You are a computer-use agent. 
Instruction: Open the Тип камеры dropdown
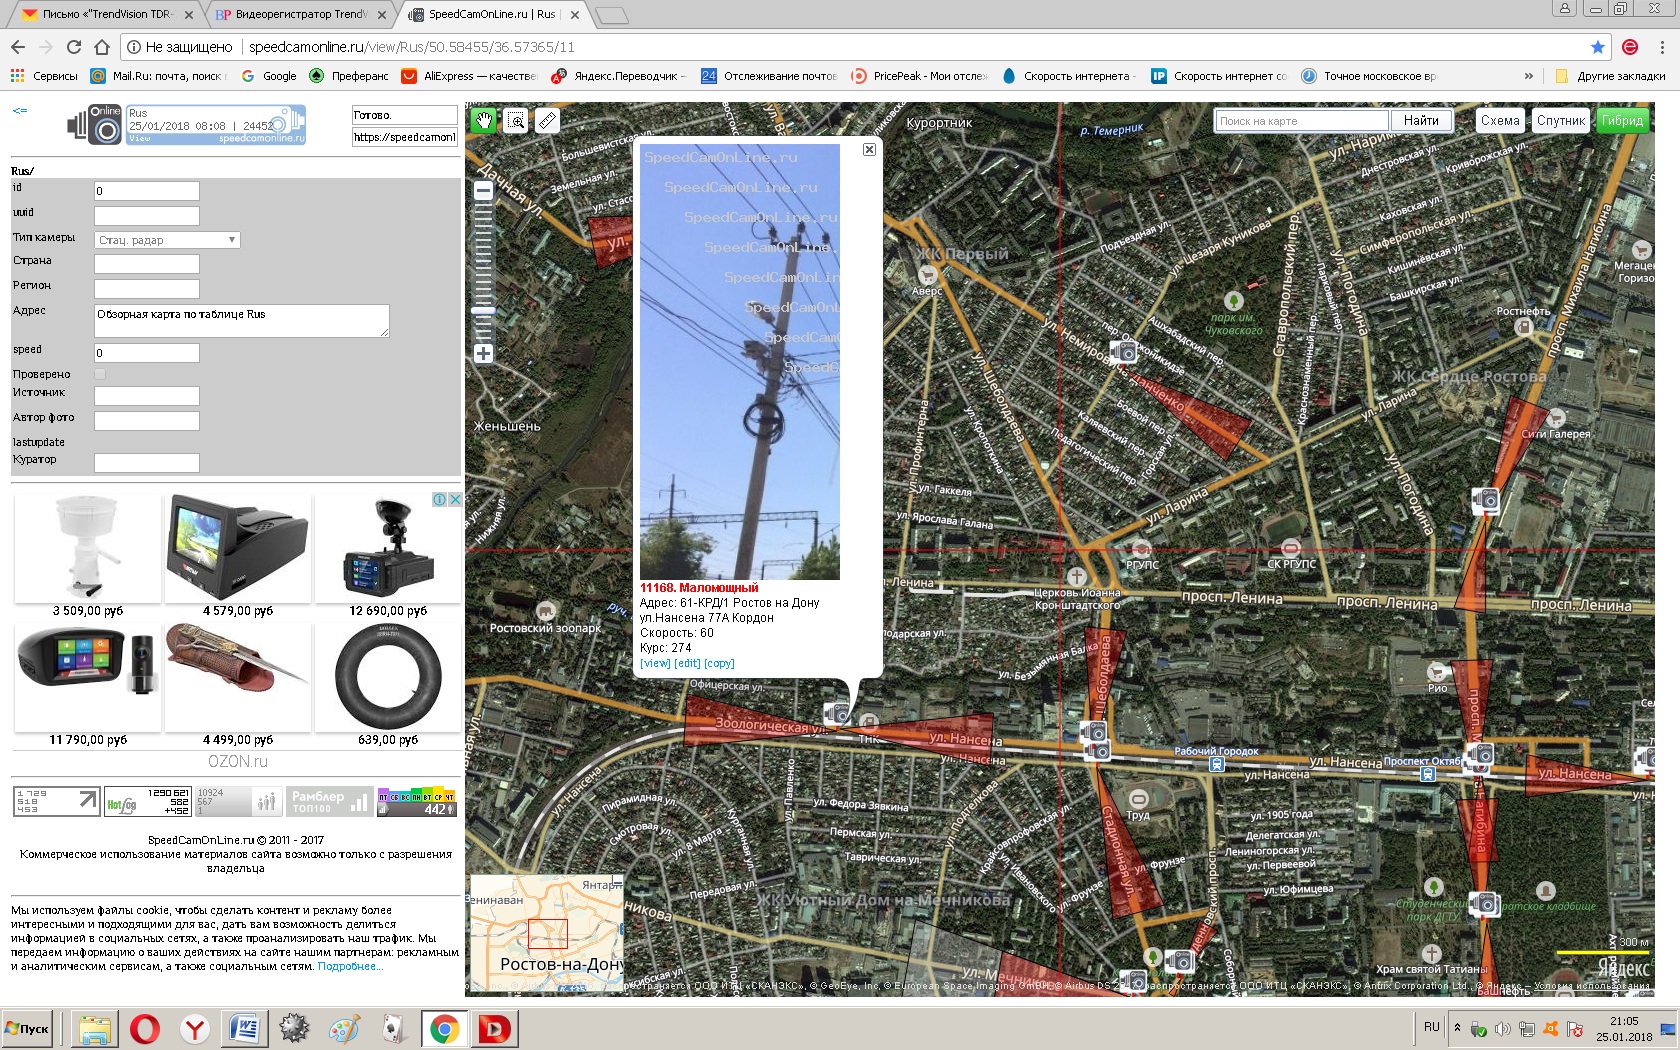tap(167, 240)
